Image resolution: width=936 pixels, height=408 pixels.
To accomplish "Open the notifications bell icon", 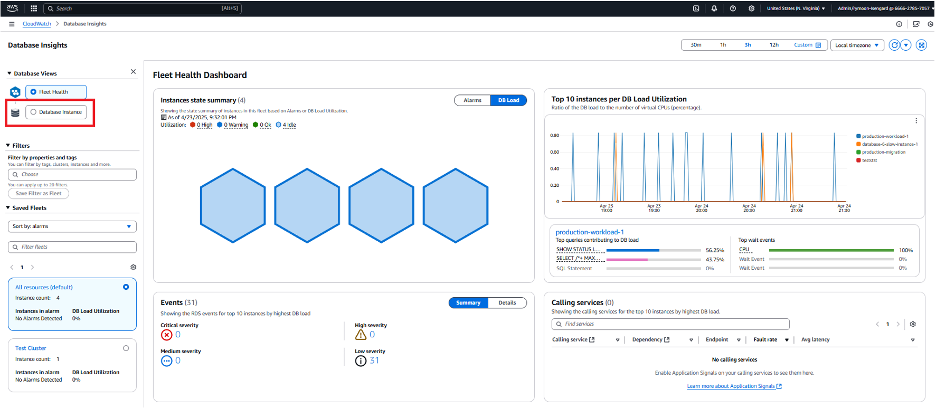I will (x=714, y=9).
